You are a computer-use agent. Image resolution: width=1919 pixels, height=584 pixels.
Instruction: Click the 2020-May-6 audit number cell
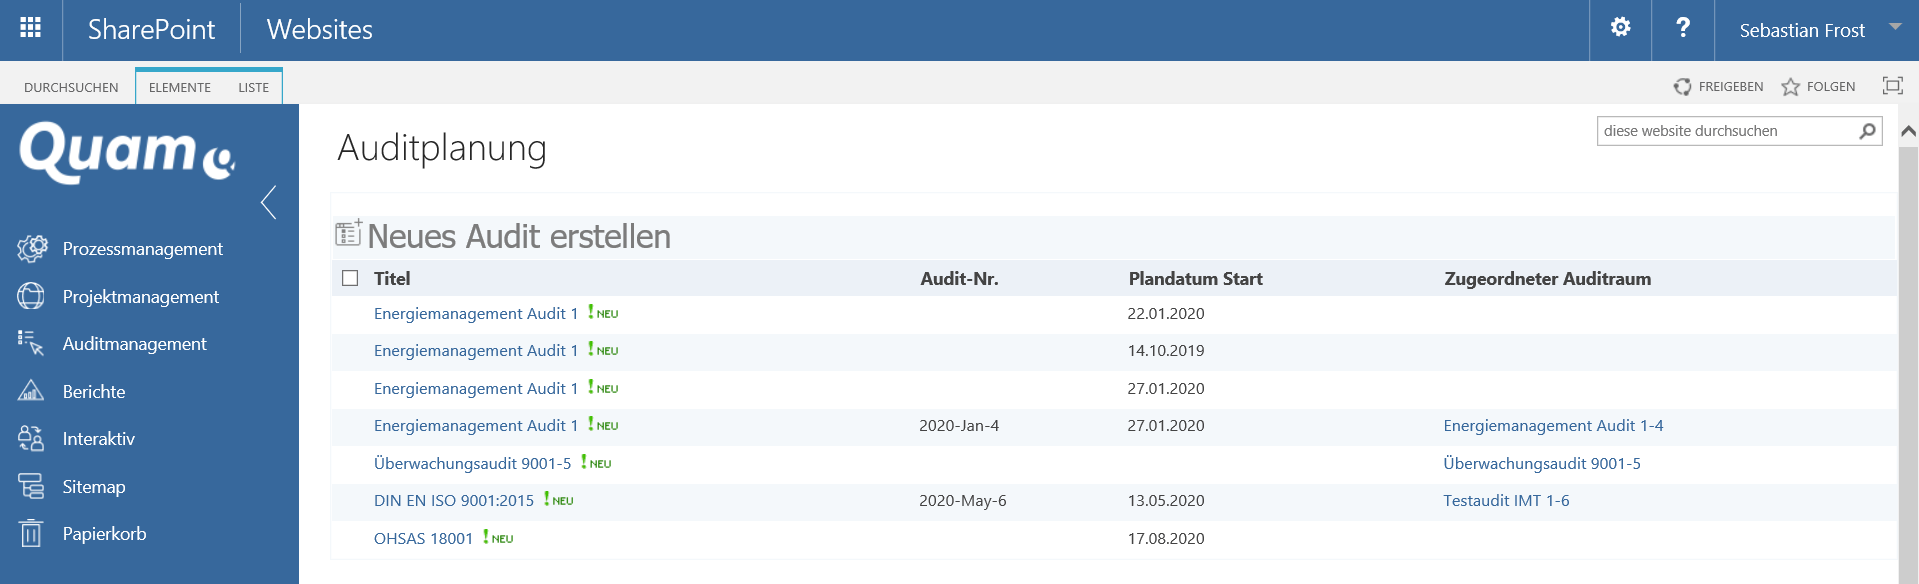point(962,501)
